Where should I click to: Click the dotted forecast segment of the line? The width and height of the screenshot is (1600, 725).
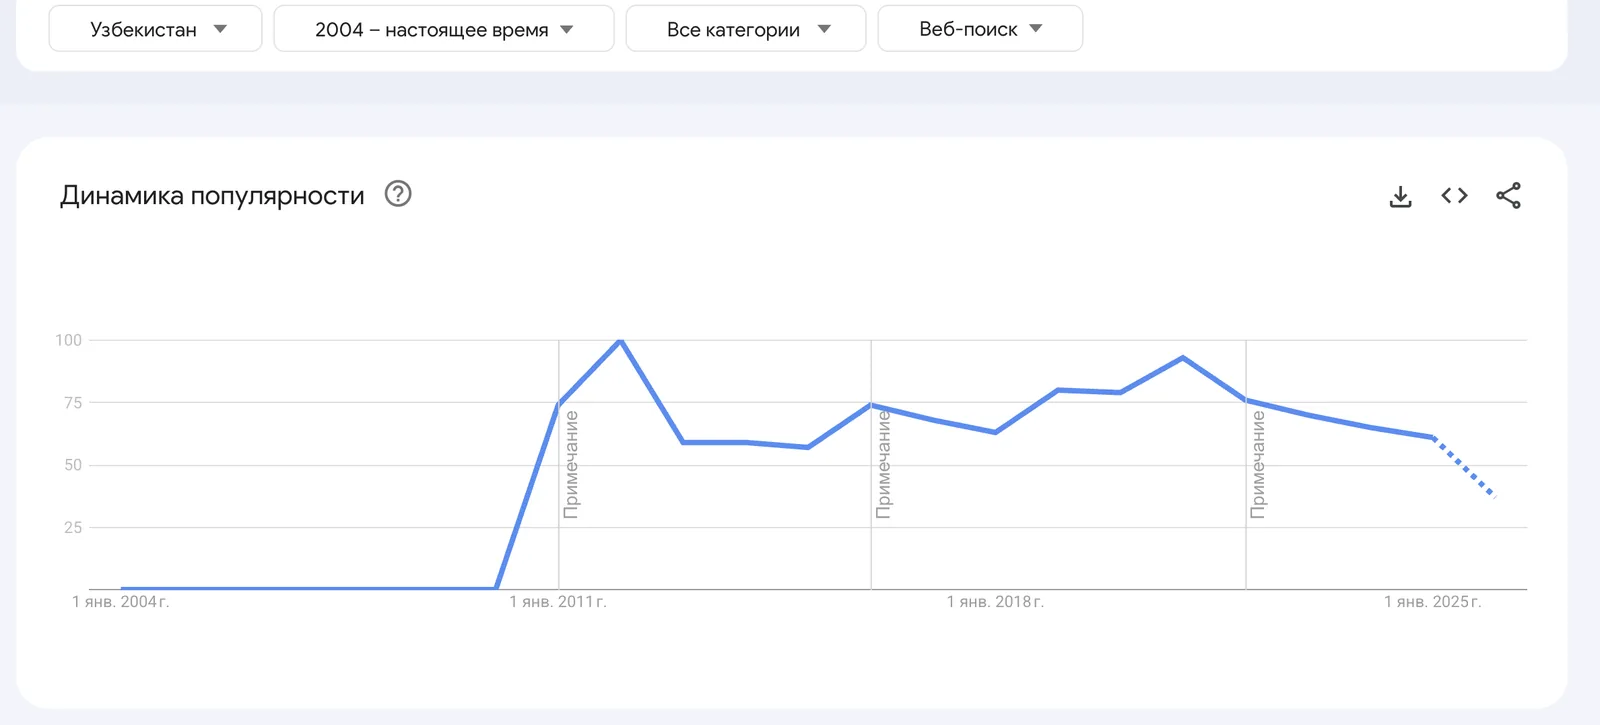click(x=1464, y=466)
